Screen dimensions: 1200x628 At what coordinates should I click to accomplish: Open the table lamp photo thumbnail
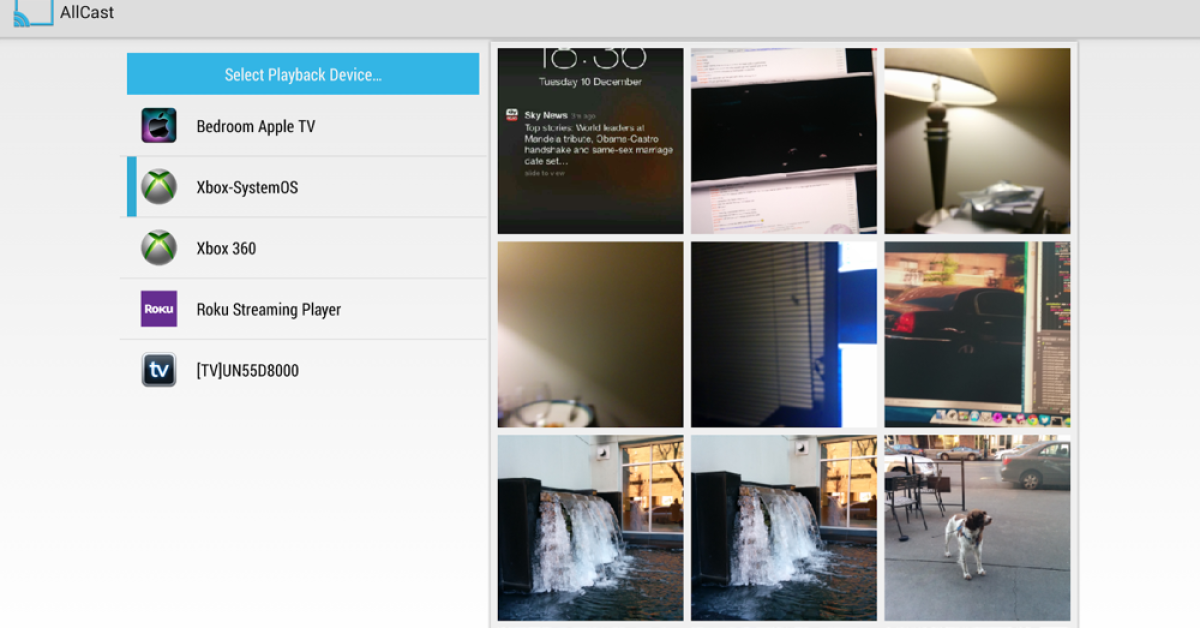[x=977, y=141]
